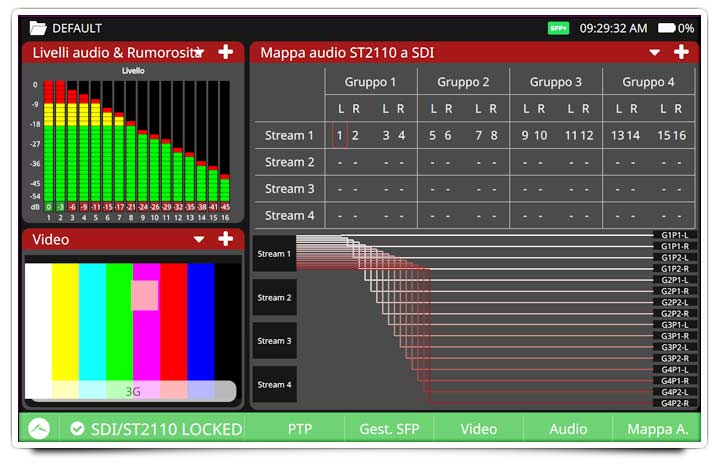This screenshot has height=466, width=720.
Task: Select the G2P2-R output label
Action: click(x=675, y=314)
